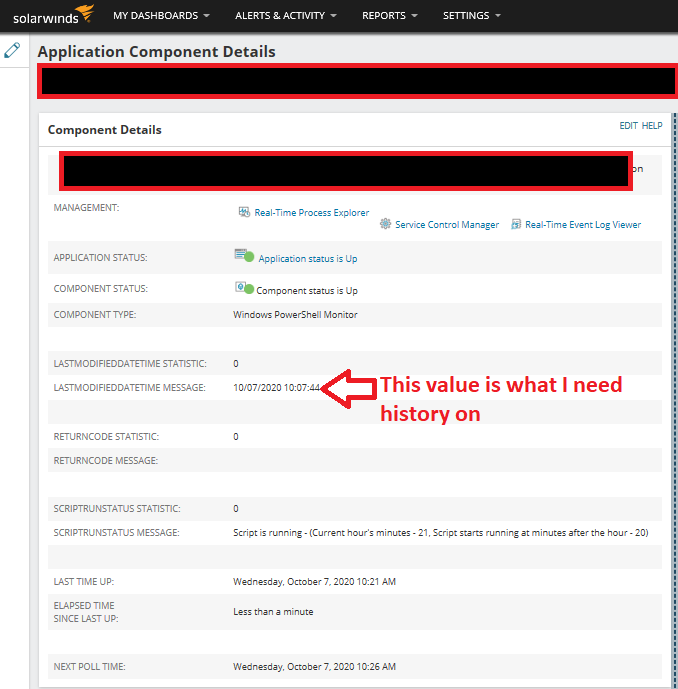678x689 pixels.
Task: Click the 10/07/2020 10:07:44 message value
Action: click(x=276, y=388)
